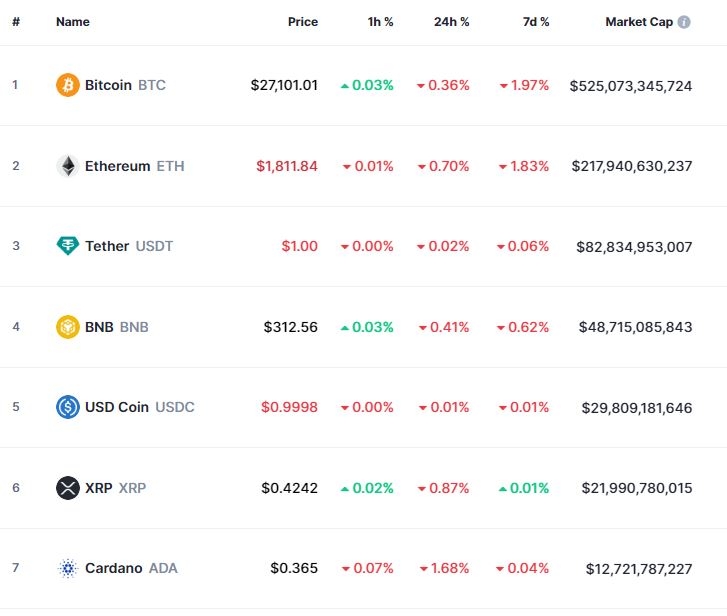Sort by the Market Cap header
The width and height of the screenshot is (727, 616).
point(639,22)
